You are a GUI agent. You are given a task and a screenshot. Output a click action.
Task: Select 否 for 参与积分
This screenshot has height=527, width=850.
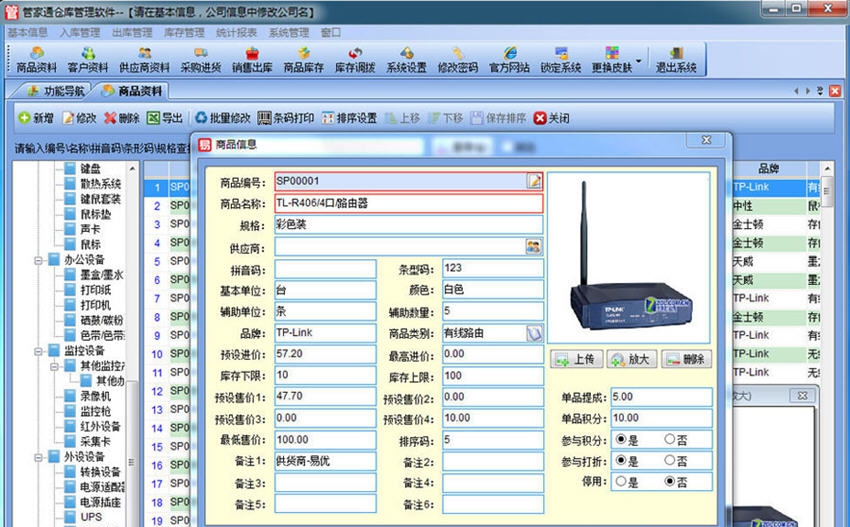pos(669,439)
